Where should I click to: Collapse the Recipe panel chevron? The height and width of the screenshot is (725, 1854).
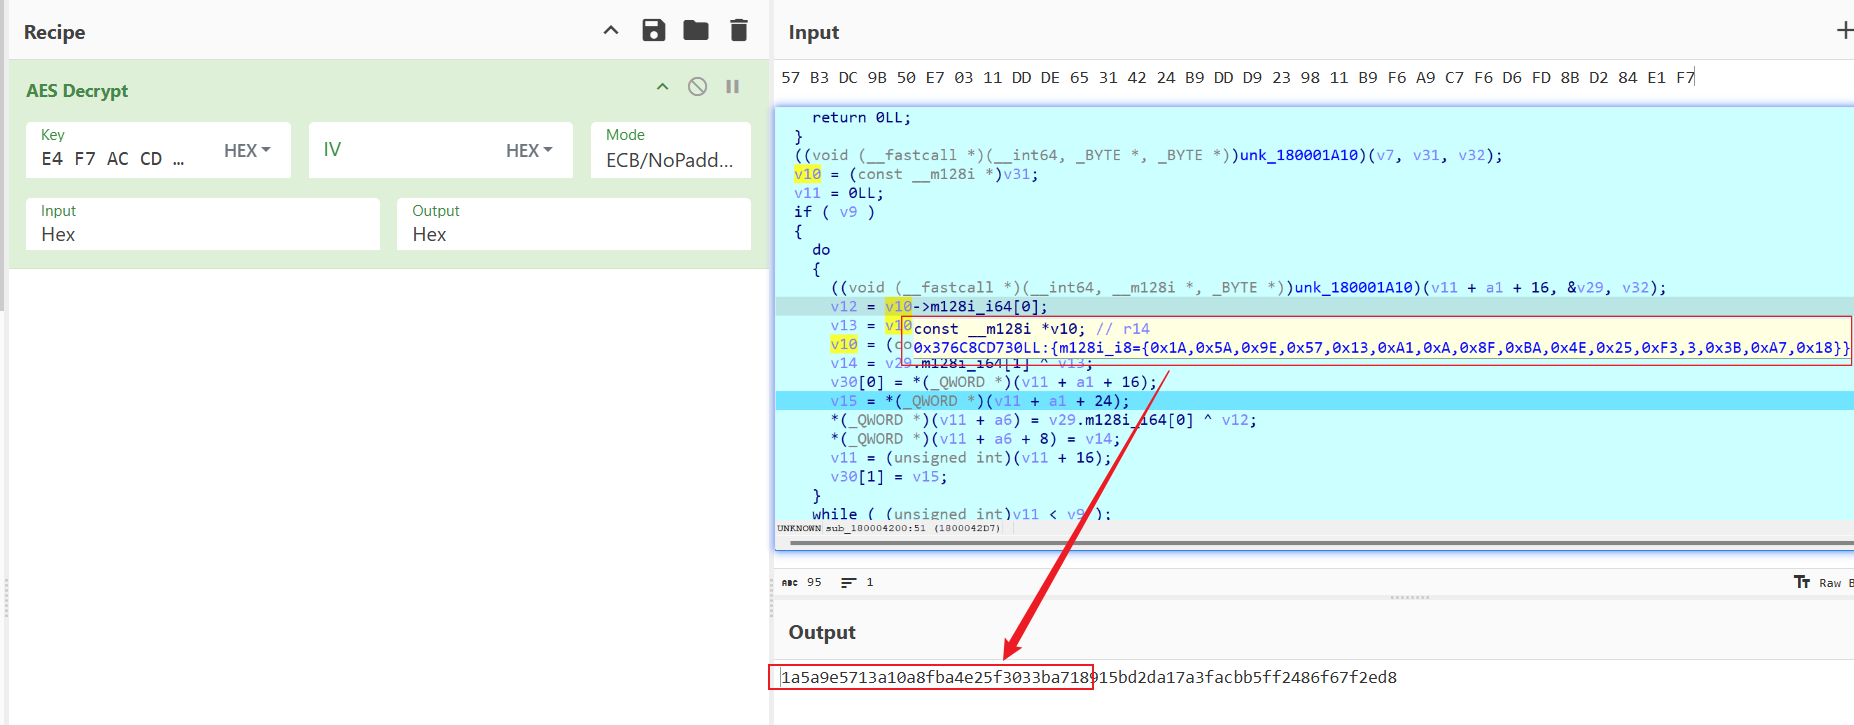point(611,31)
